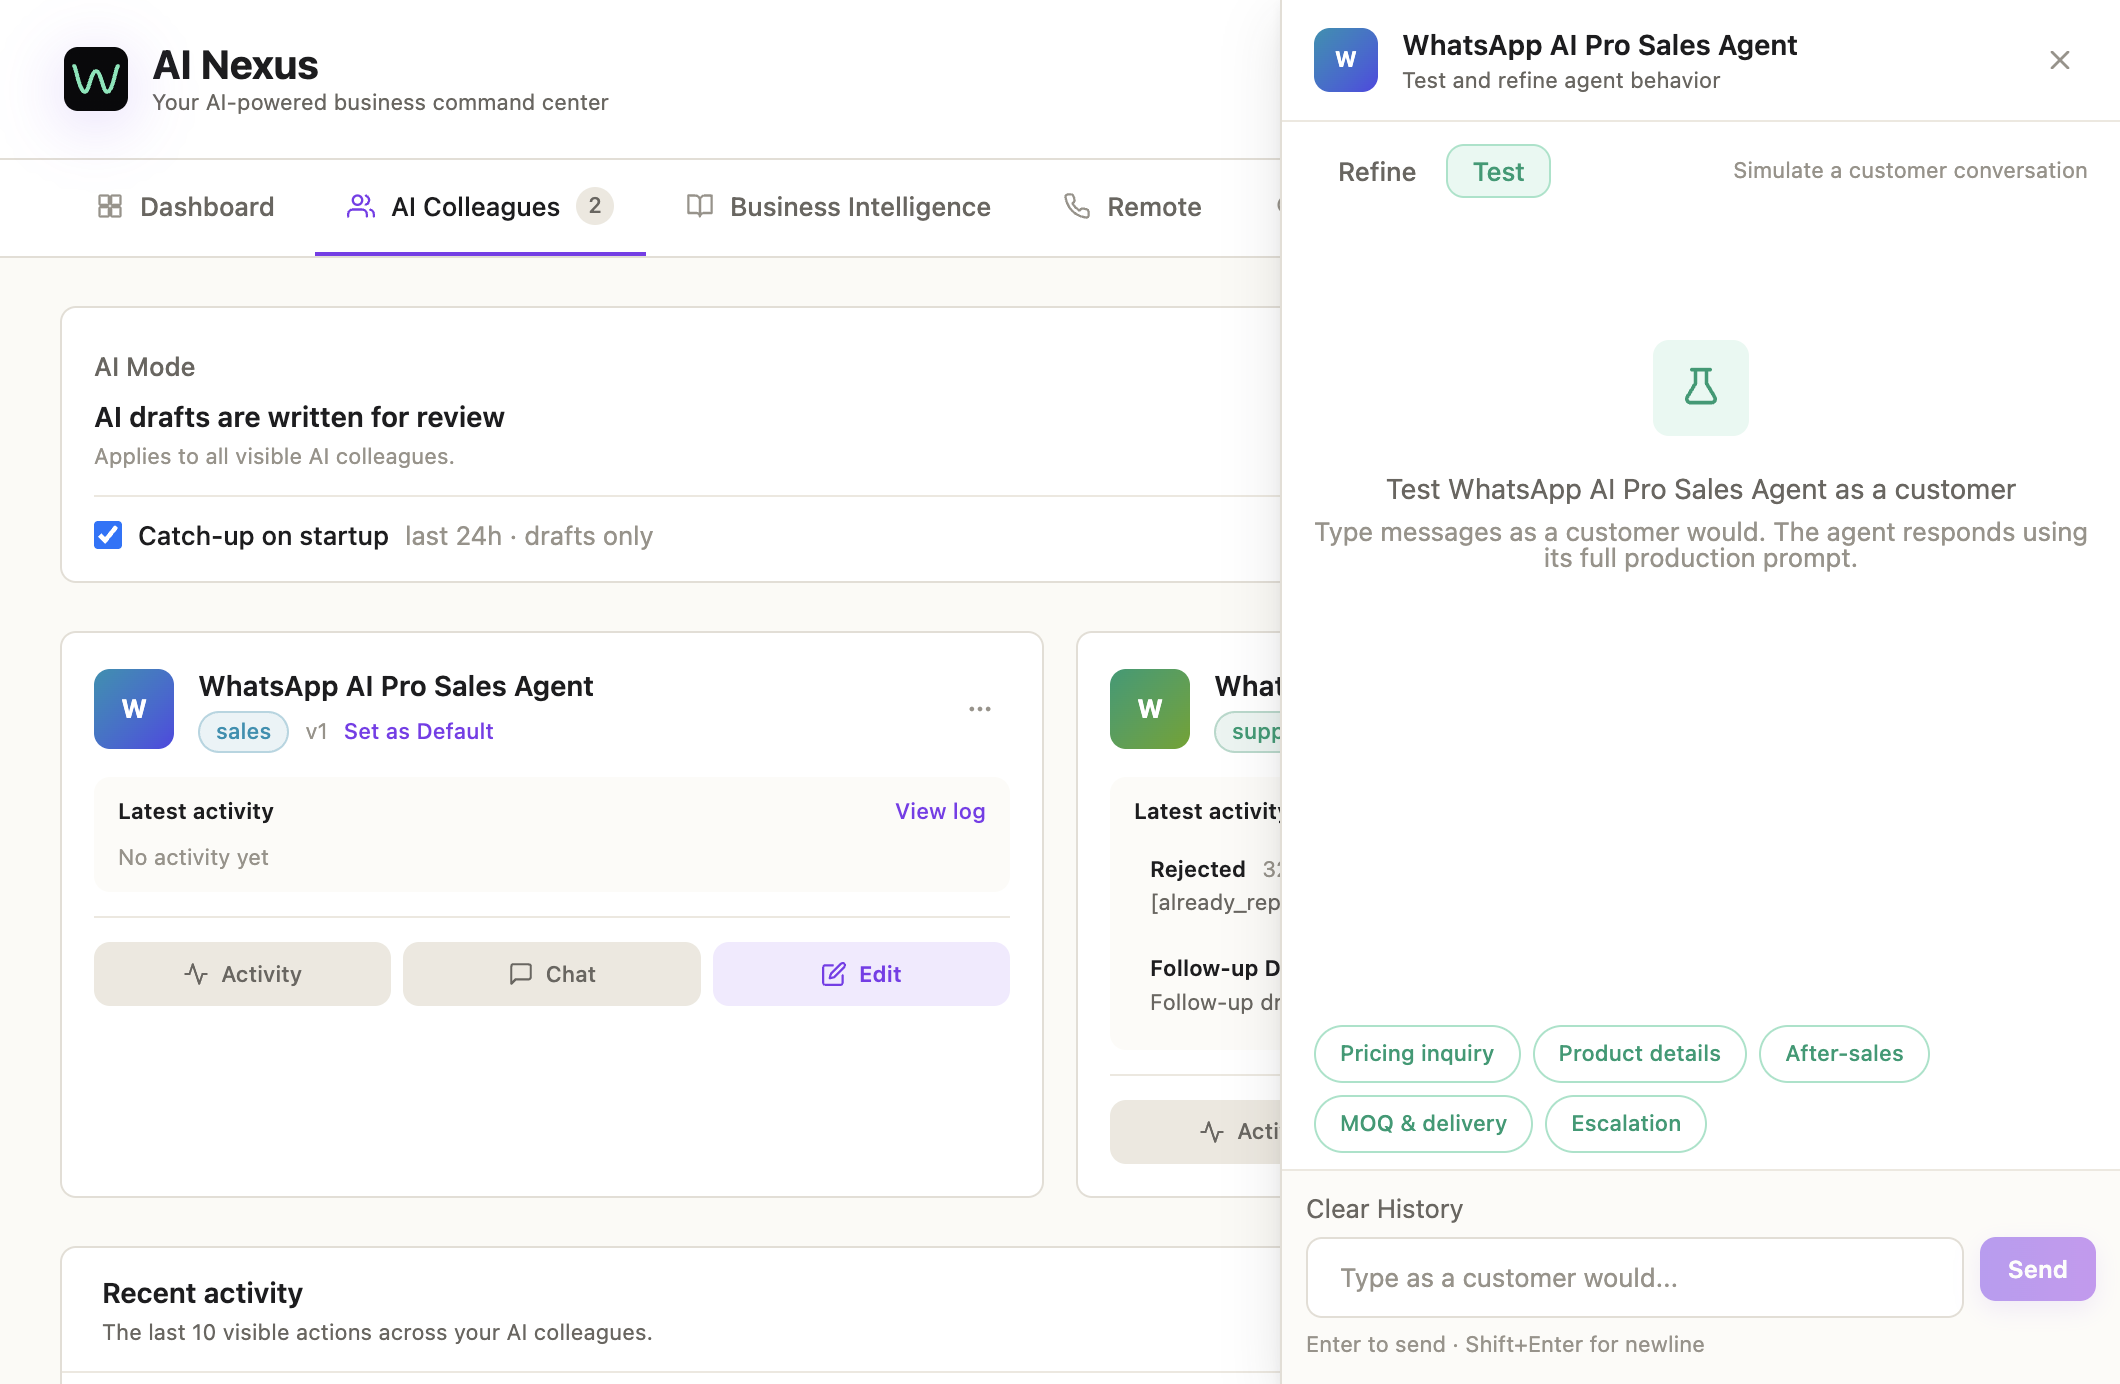This screenshot has width=2120, height=1384.
Task: Switch to the Refine tab in panel
Action: [x=1377, y=172]
